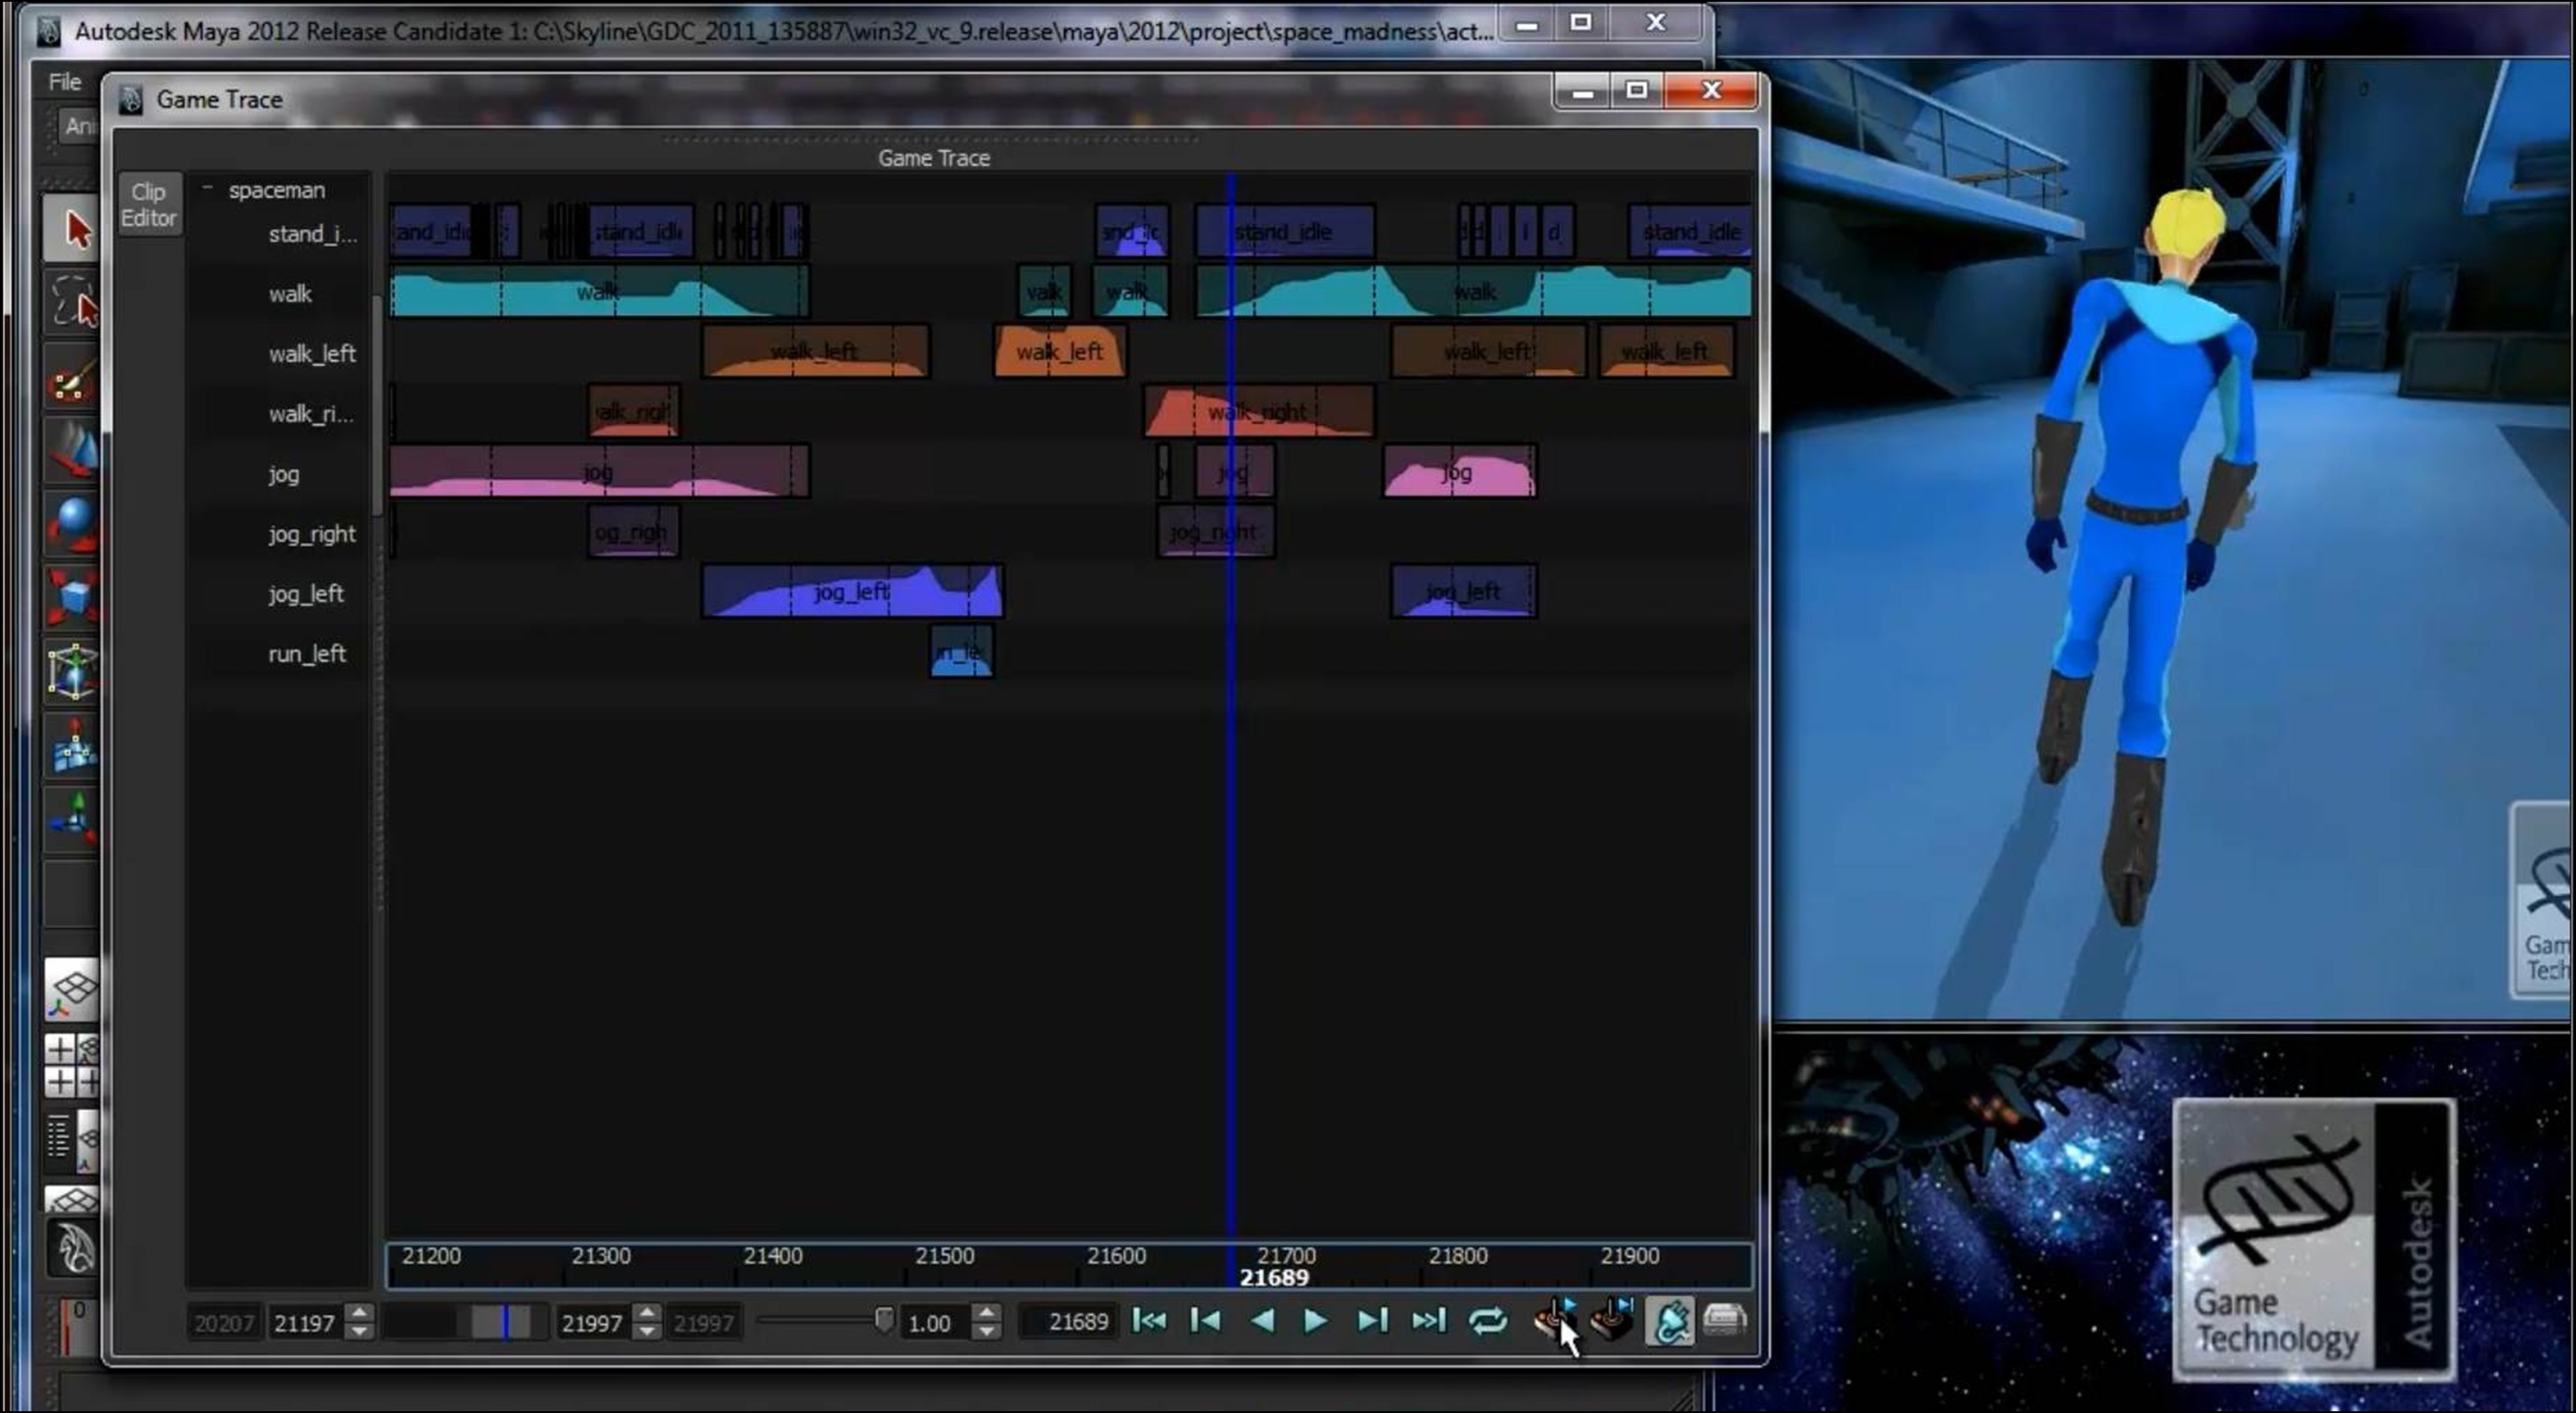2576x1413 pixels.
Task: Switch to single perspective view layout
Action: (x=72, y=988)
